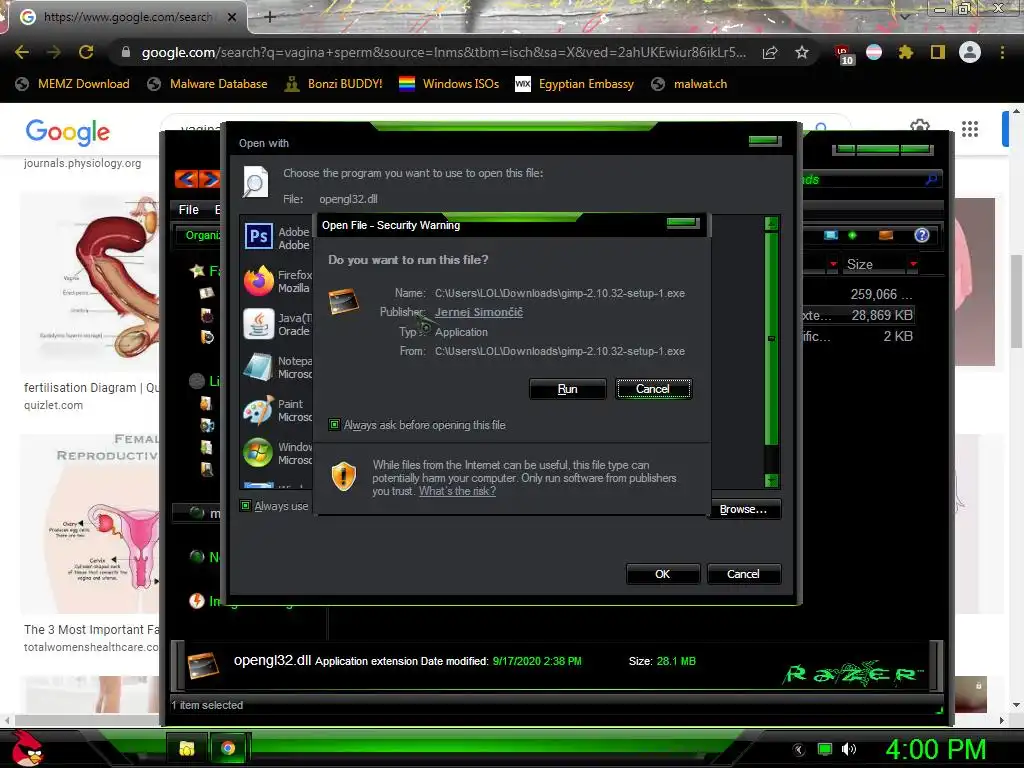Share this page icon in address bar
The image size is (1024, 768).
(x=770, y=52)
